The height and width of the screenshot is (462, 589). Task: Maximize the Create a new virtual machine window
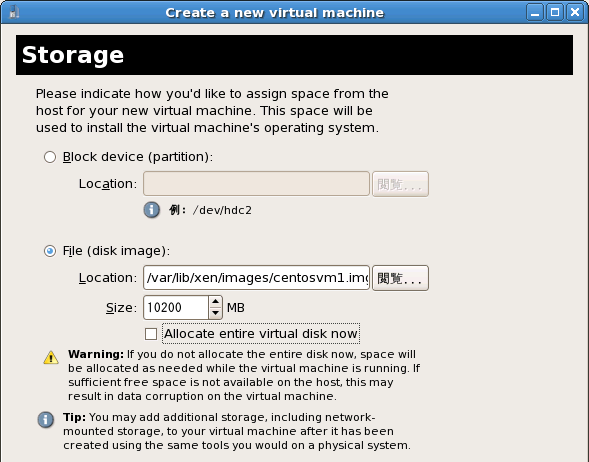(x=555, y=13)
